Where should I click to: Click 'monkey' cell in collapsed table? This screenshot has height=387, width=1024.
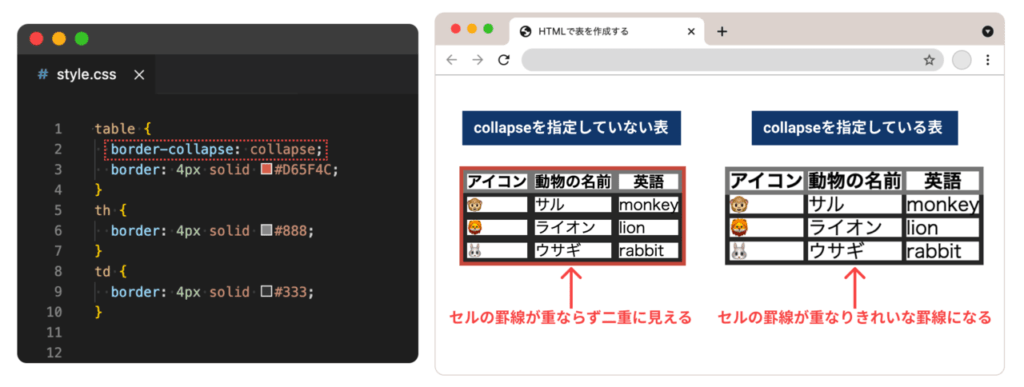tap(942, 204)
